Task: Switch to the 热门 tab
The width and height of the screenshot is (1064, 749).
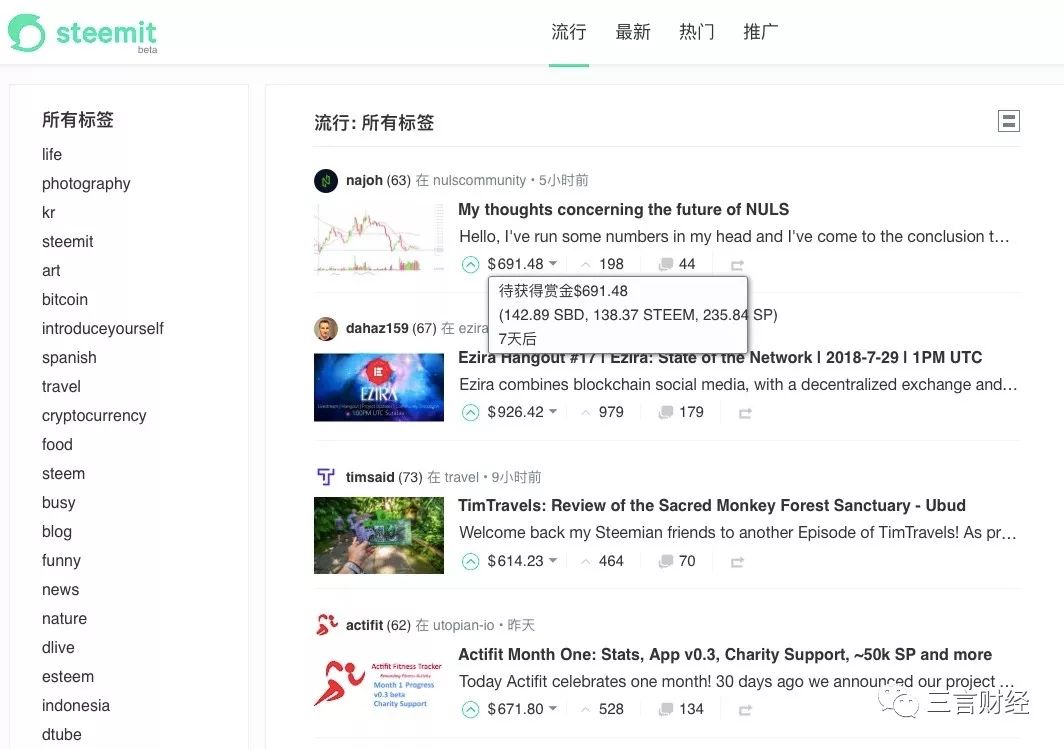Action: (696, 32)
